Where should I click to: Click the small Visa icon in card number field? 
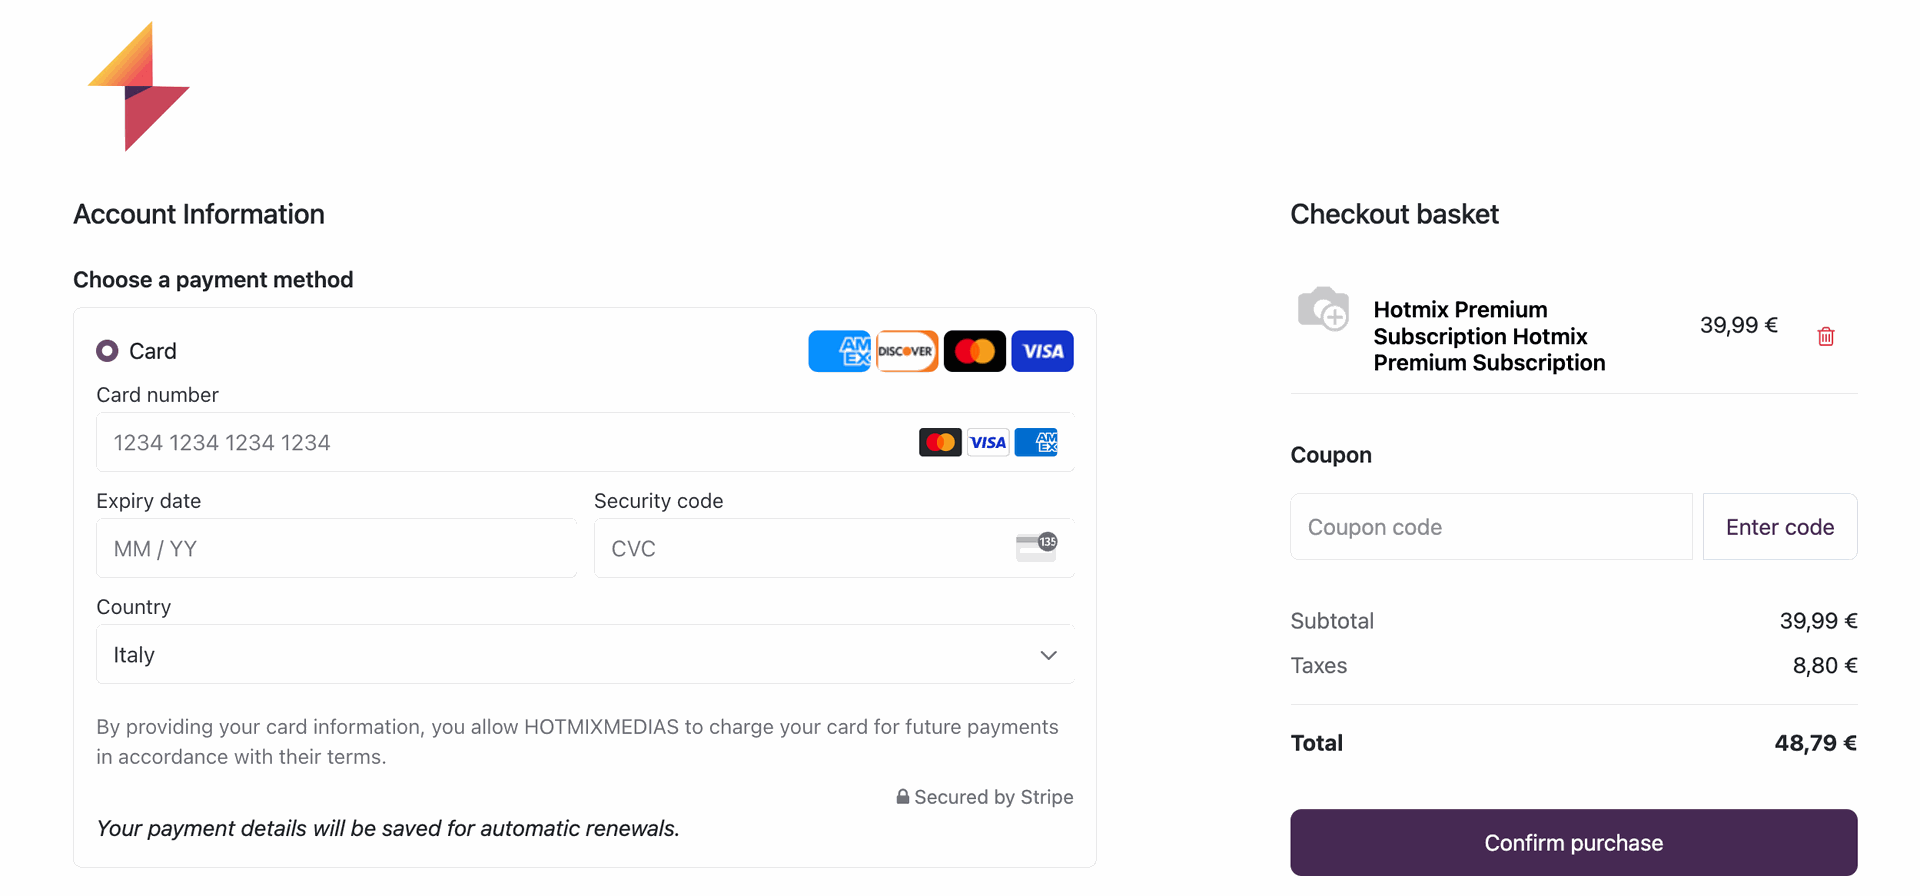(x=988, y=442)
